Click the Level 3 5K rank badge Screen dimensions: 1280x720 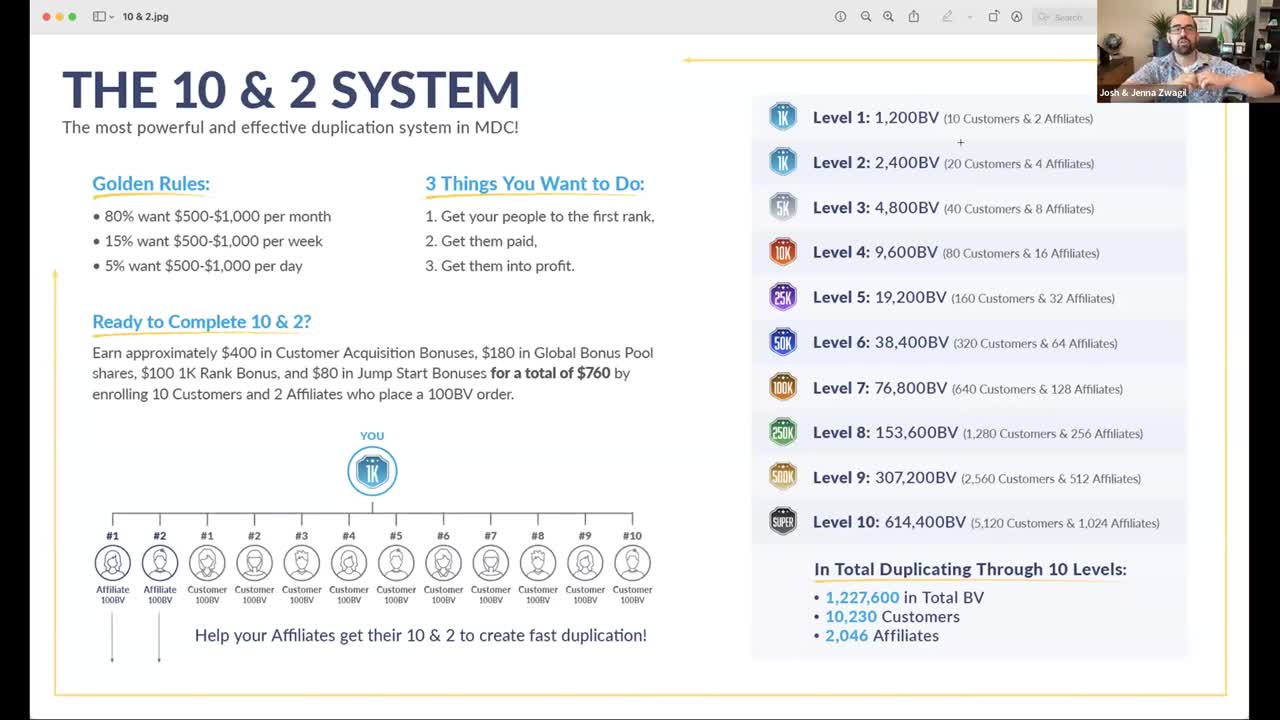(x=783, y=207)
